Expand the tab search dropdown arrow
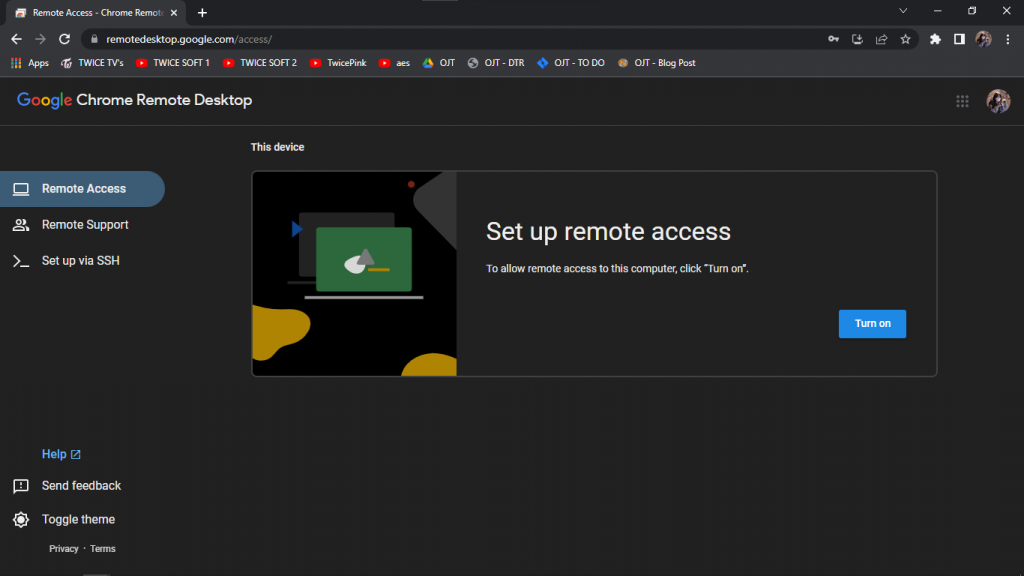Image resolution: width=1024 pixels, height=576 pixels. coord(903,11)
